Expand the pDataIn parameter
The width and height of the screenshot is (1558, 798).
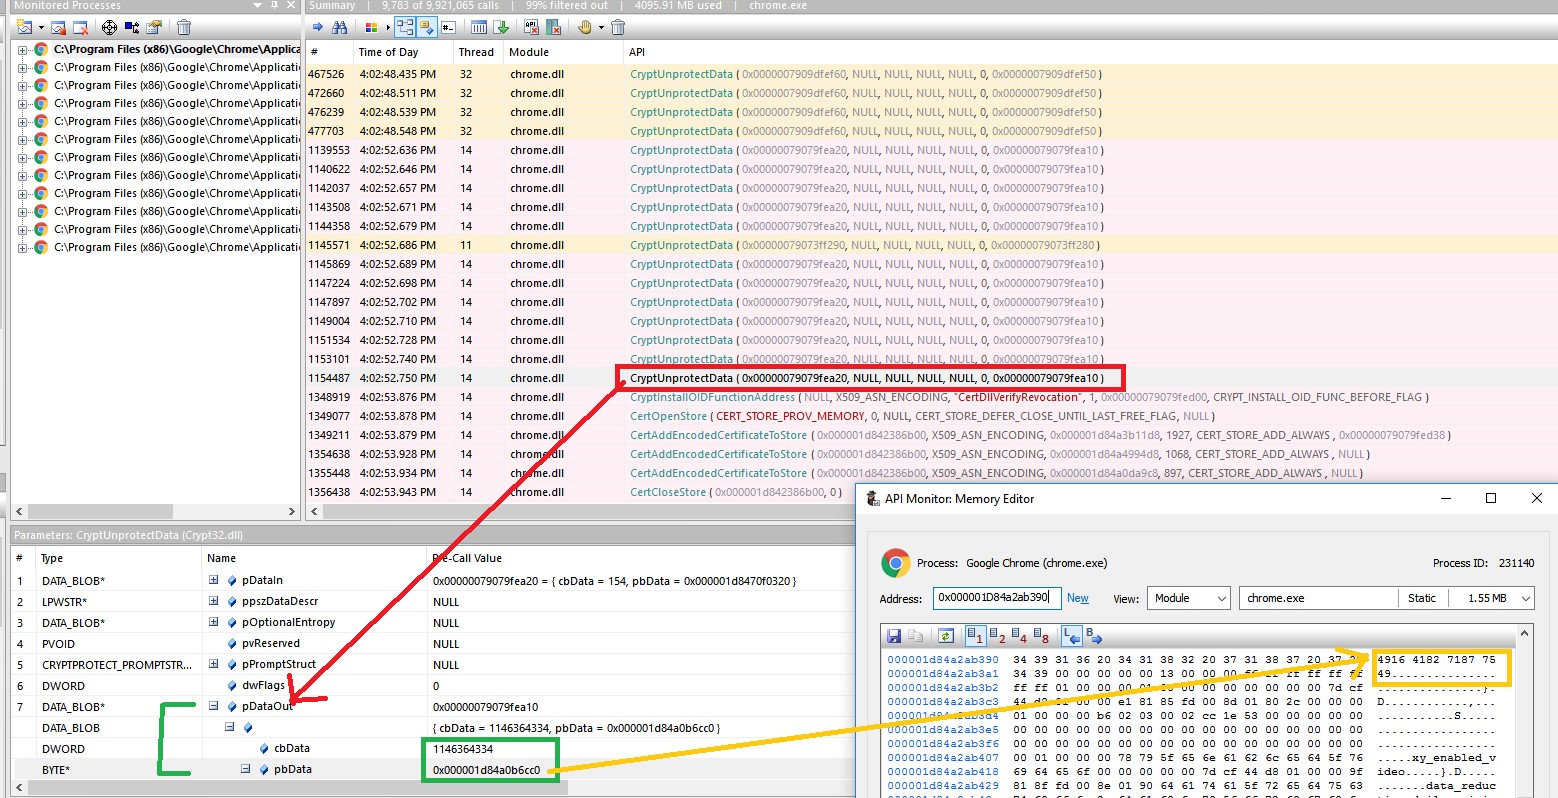213,580
